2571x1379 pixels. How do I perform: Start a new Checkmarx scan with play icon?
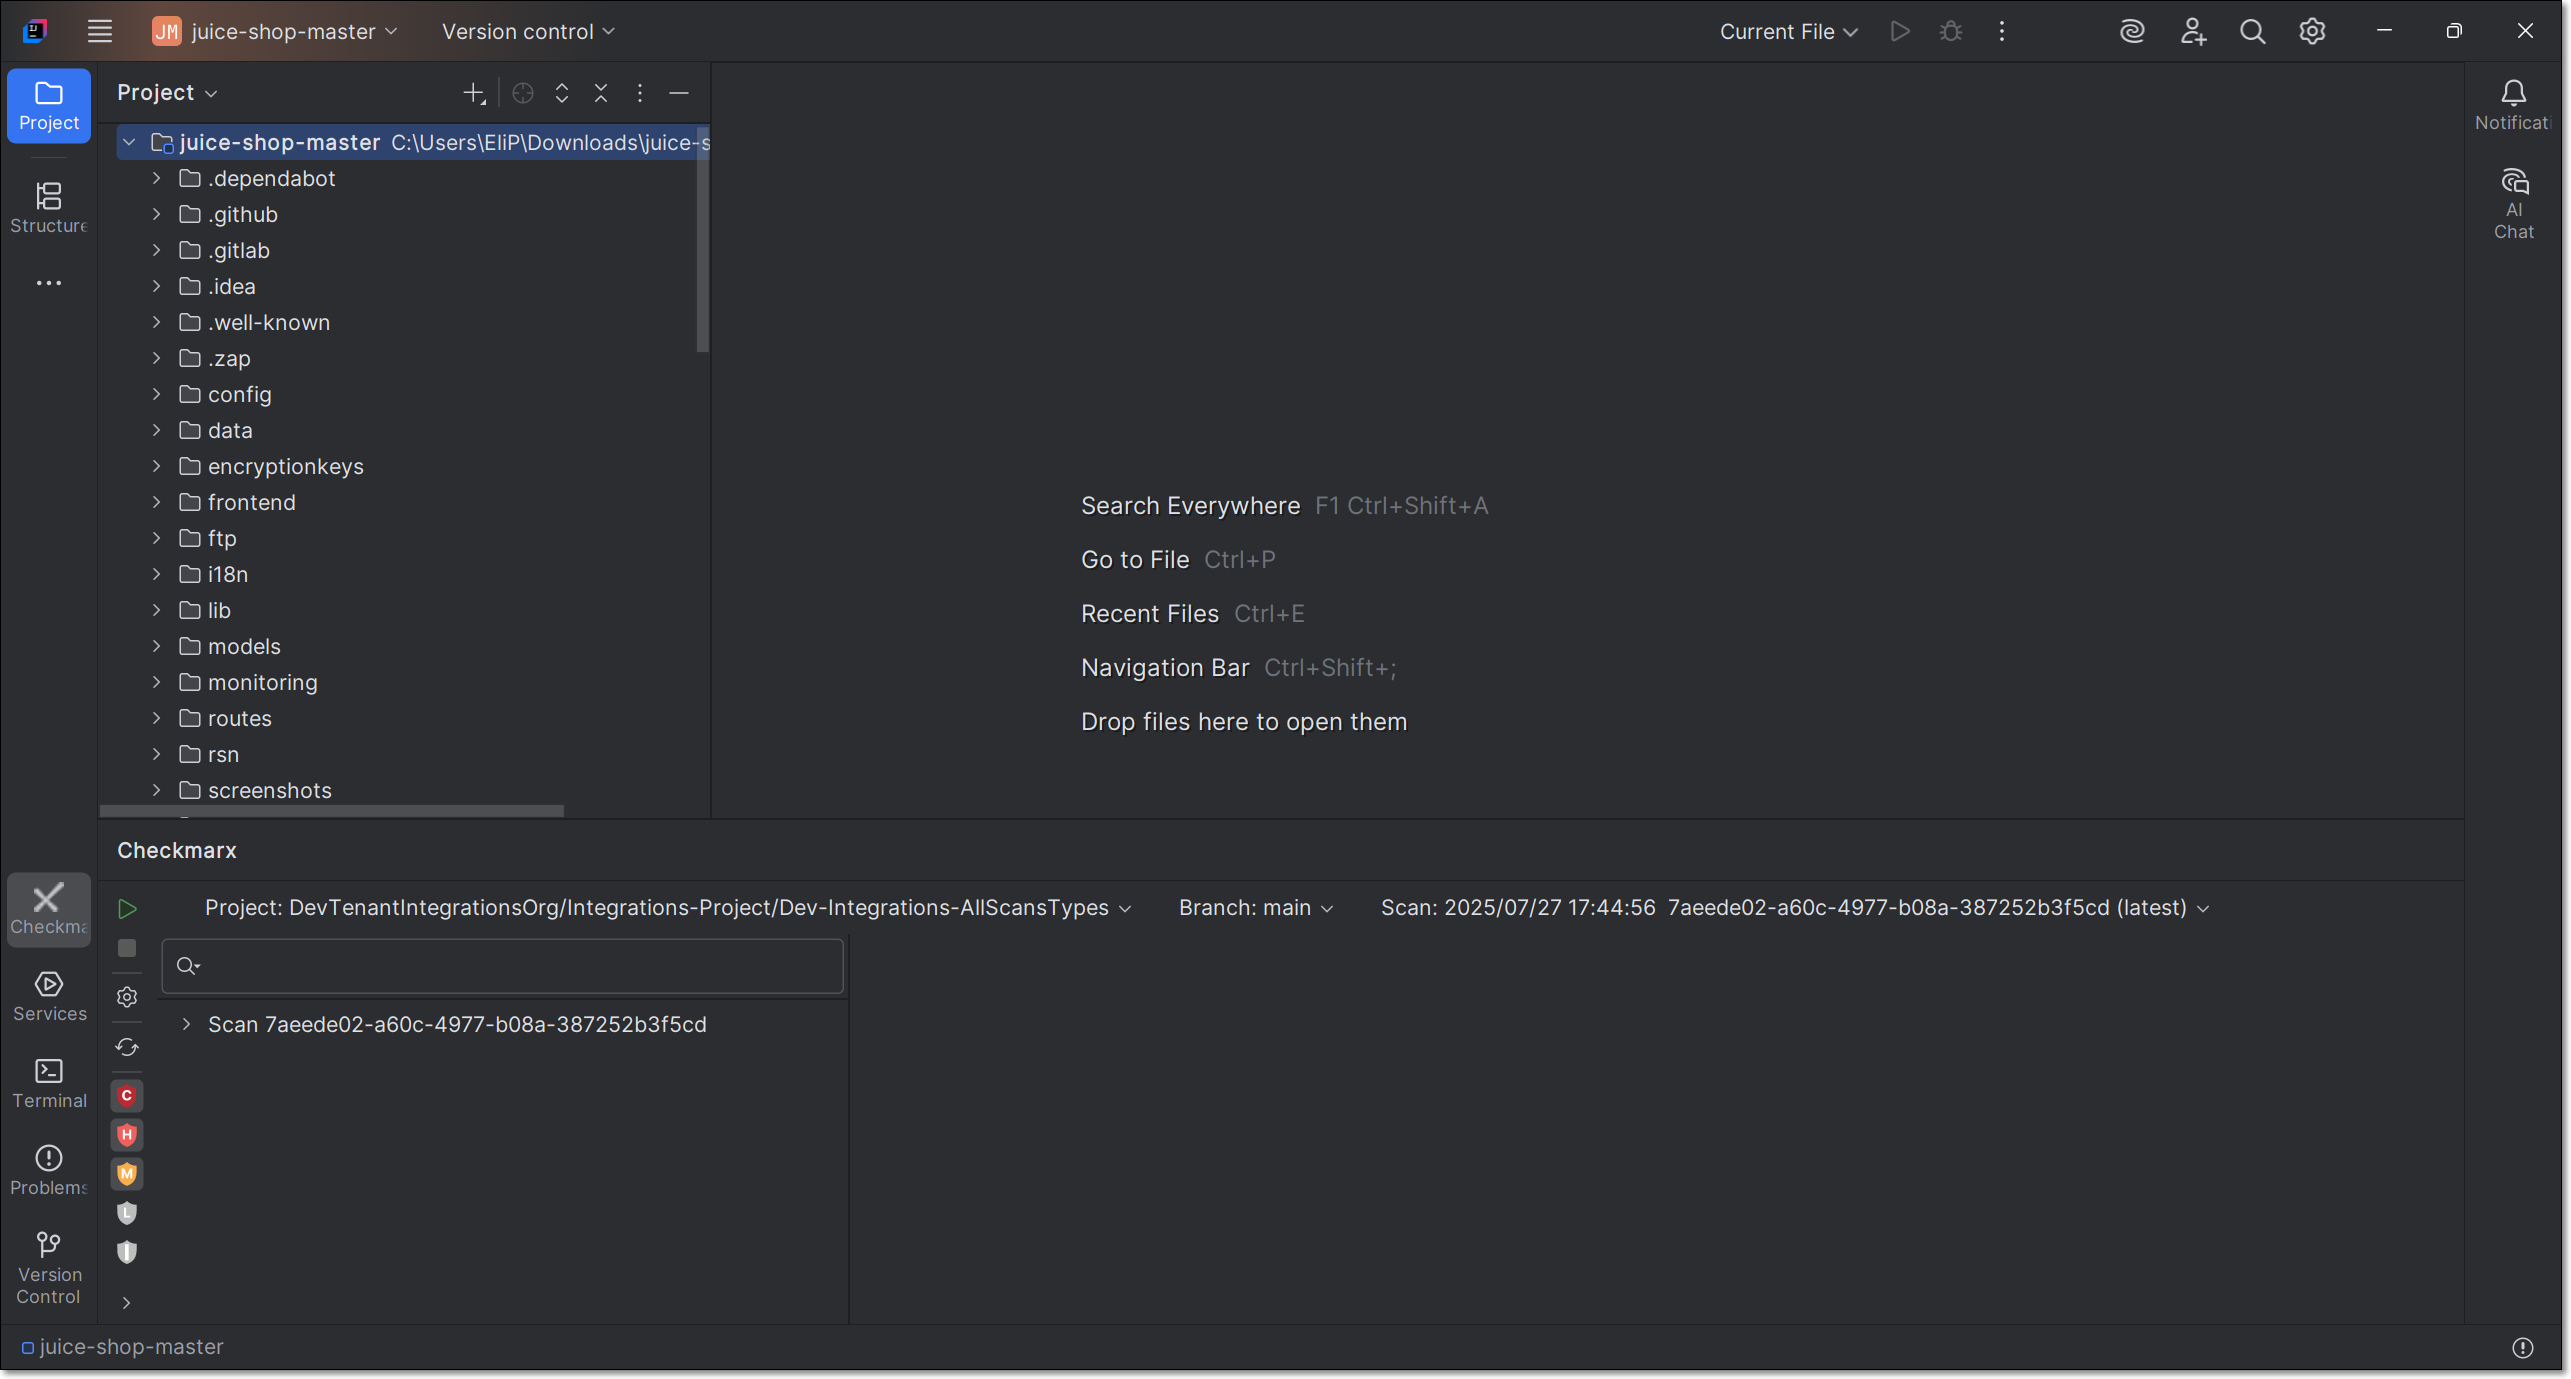click(127, 909)
